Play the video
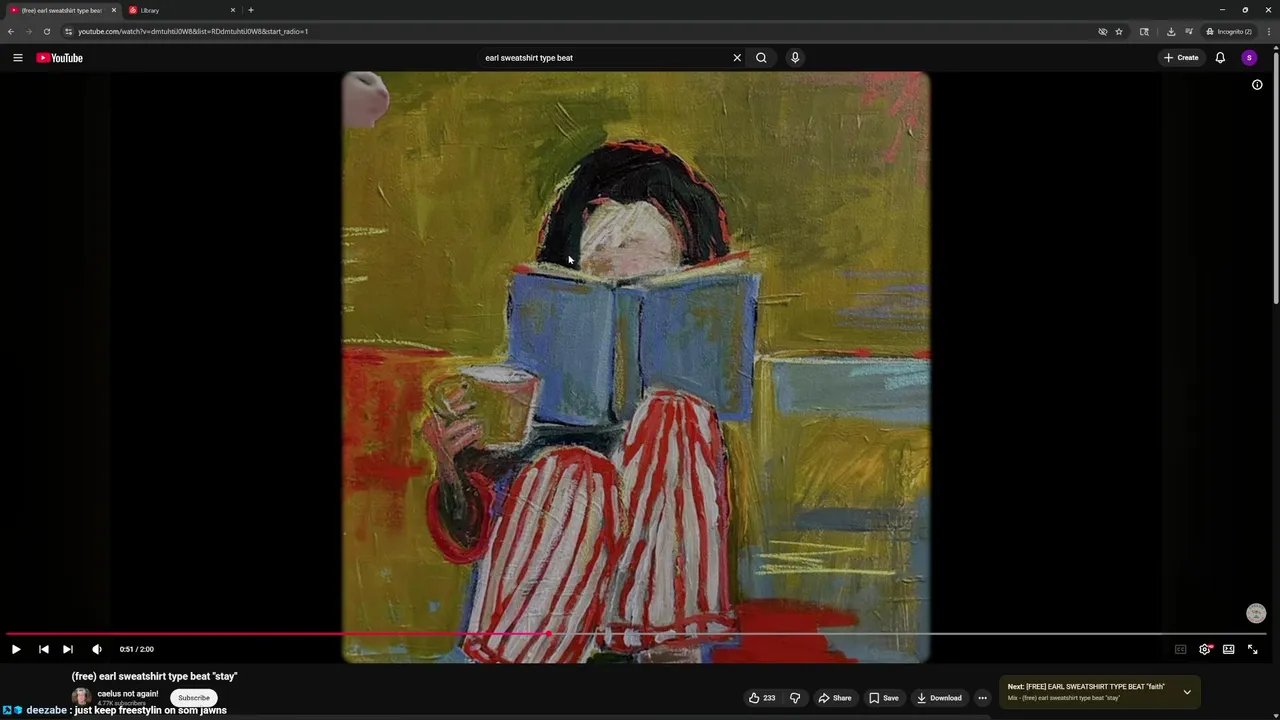The width and height of the screenshot is (1280, 720). pyautogui.click(x=16, y=649)
